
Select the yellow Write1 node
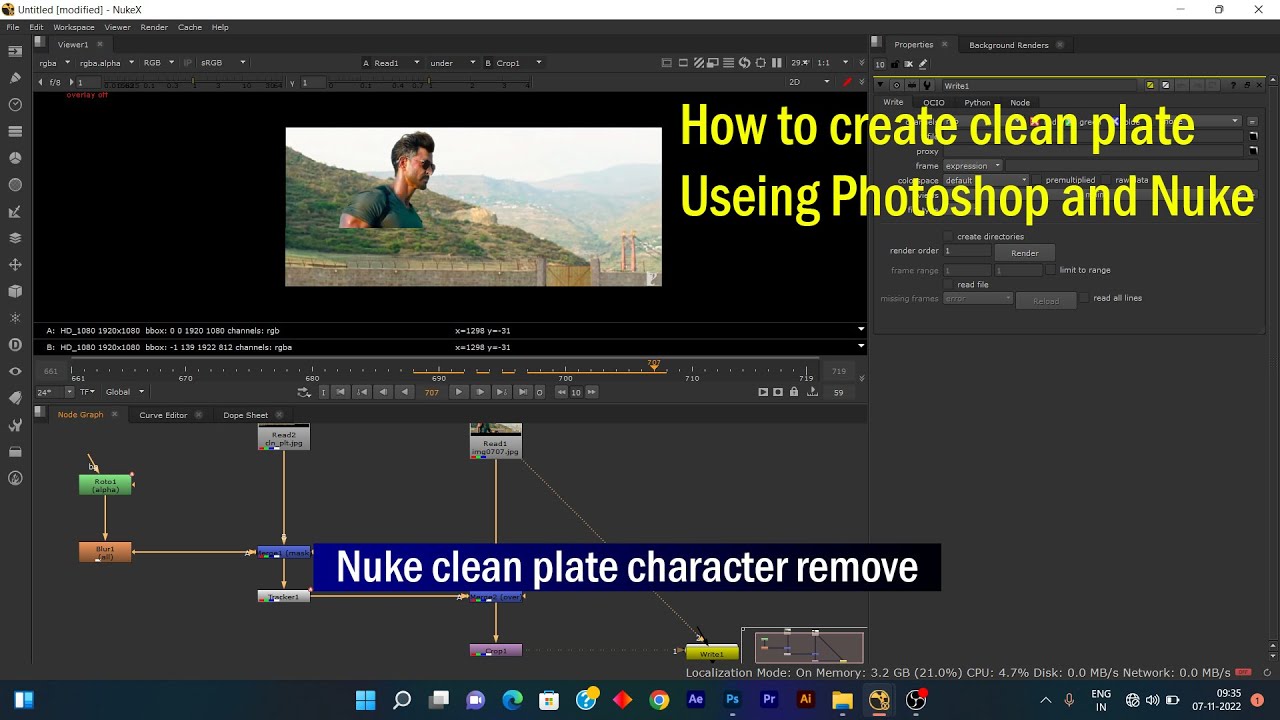712,654
